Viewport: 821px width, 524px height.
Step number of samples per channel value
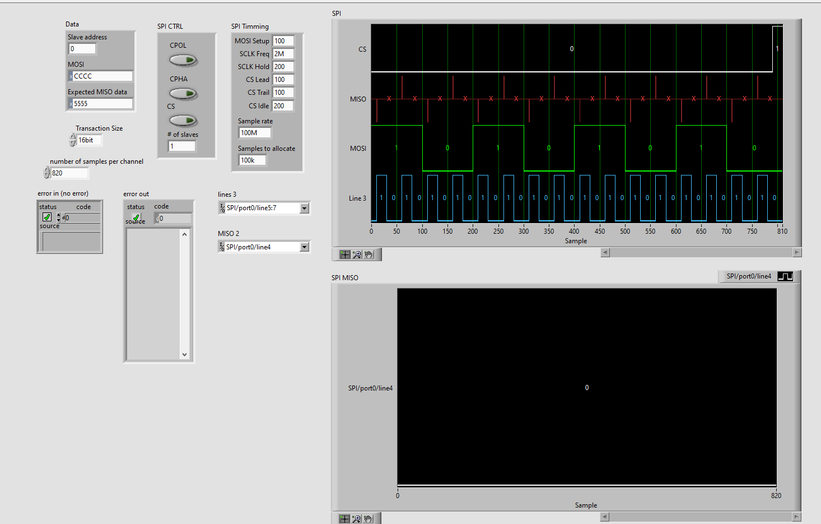tap(47, 173)
